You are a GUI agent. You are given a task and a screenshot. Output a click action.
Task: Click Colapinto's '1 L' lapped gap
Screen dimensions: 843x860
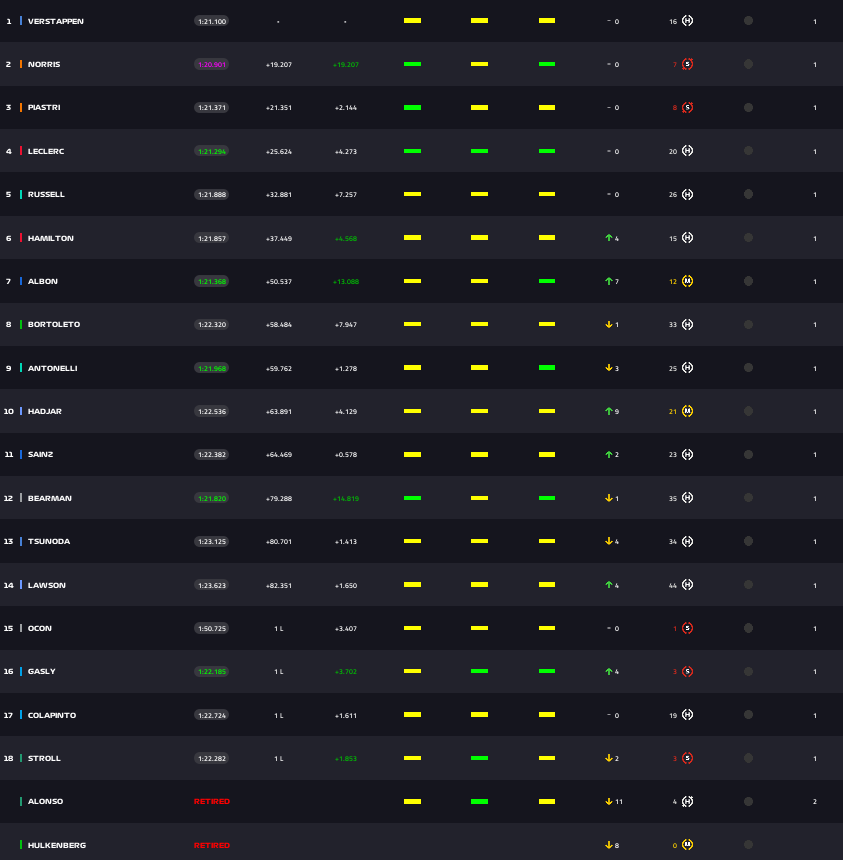click(x=279, y=716)
